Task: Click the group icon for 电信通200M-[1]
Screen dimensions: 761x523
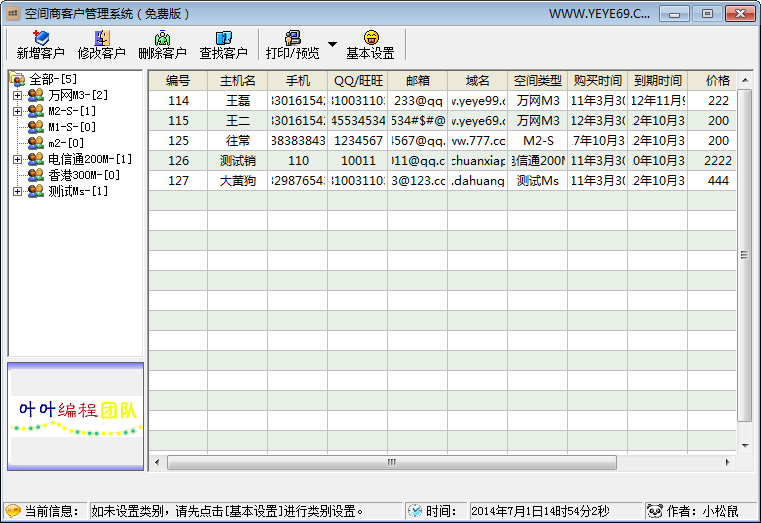Action: [x=35, y=159]
